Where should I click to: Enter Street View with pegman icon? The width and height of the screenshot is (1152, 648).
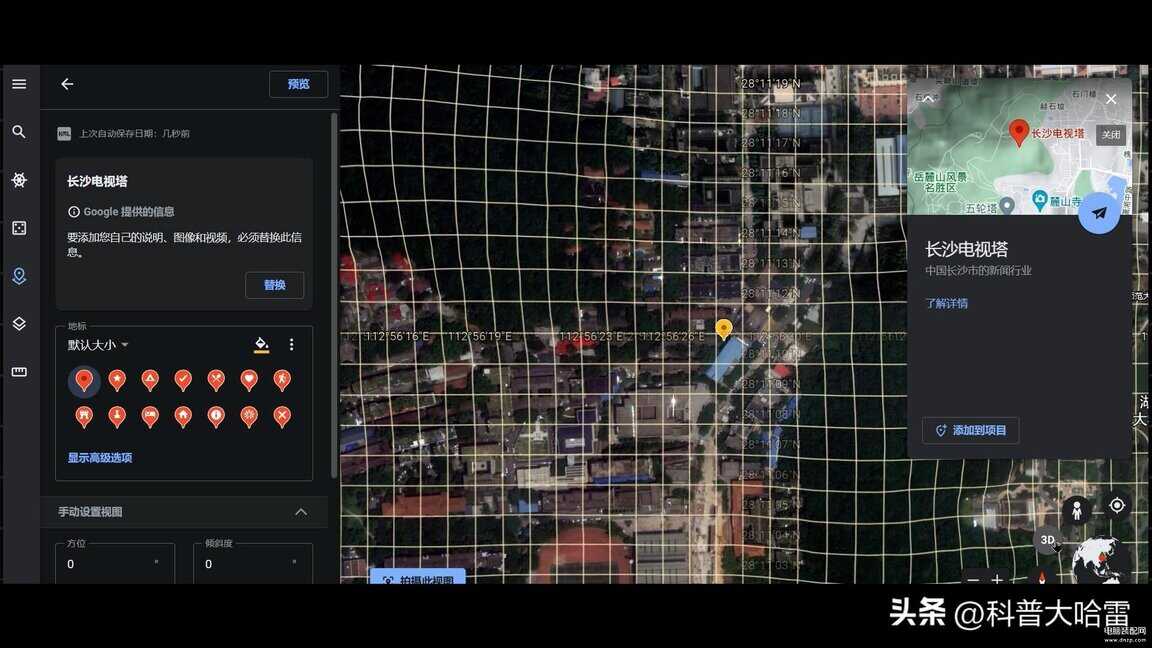(x=1076, y=510)
